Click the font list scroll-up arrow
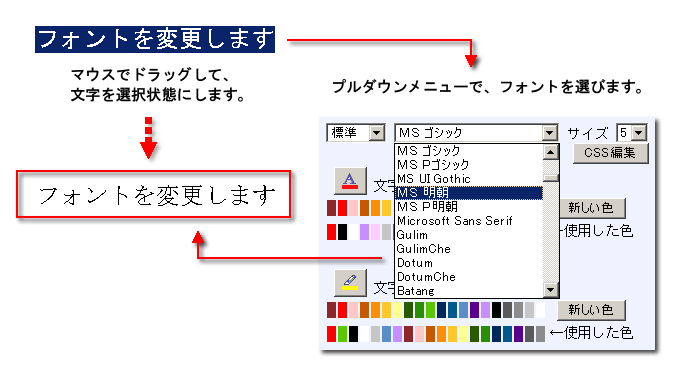This screenshot has height=380, width=680. click(550, 152)
